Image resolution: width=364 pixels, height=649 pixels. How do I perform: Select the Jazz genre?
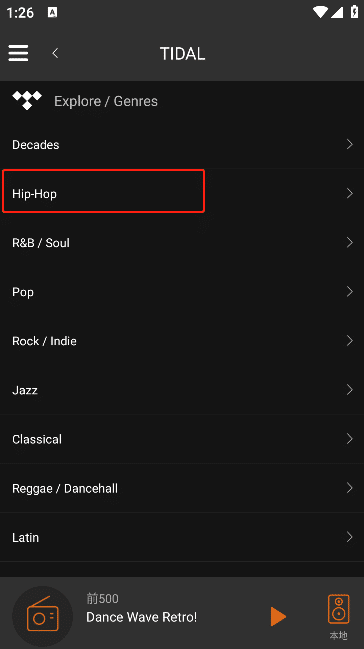tap(182, 390)
